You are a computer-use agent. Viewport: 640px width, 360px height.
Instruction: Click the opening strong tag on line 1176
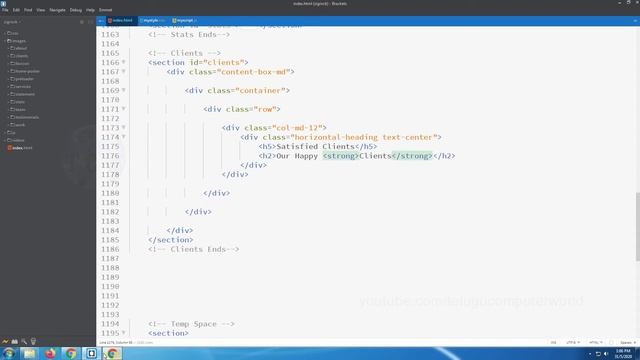341,156
